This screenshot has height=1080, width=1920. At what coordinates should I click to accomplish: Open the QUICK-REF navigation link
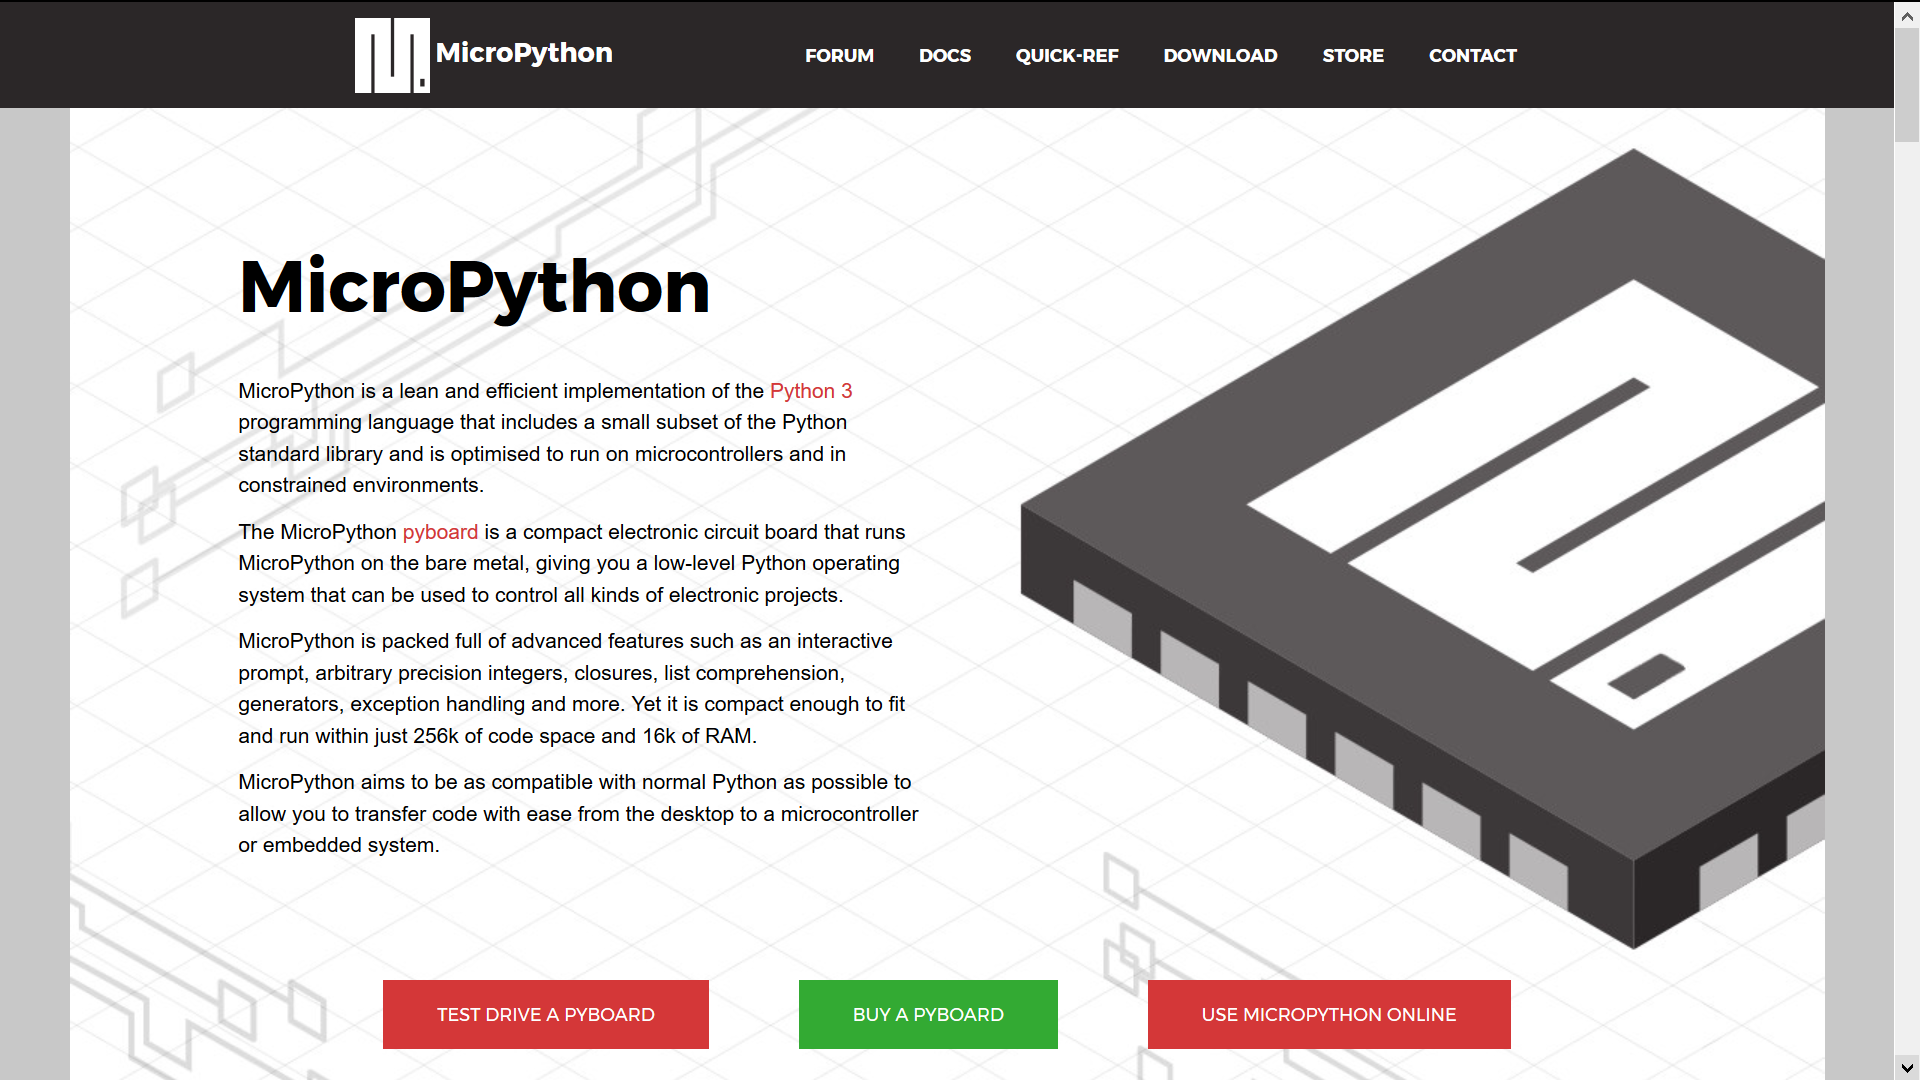pos(1066,56)
